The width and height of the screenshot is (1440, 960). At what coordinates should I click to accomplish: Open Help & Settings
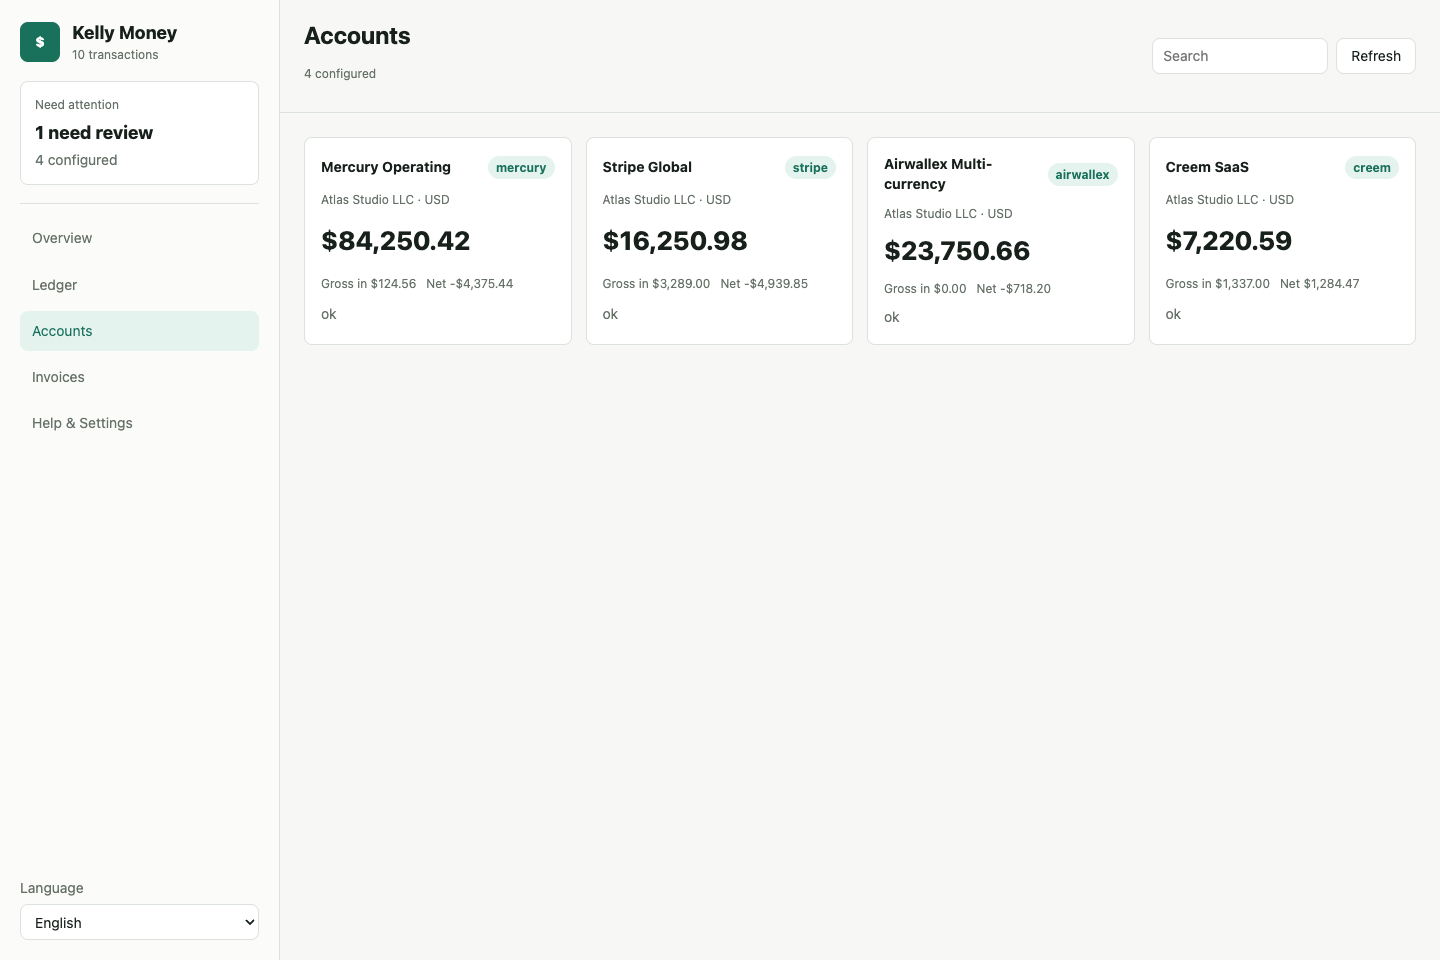[139, 423]
